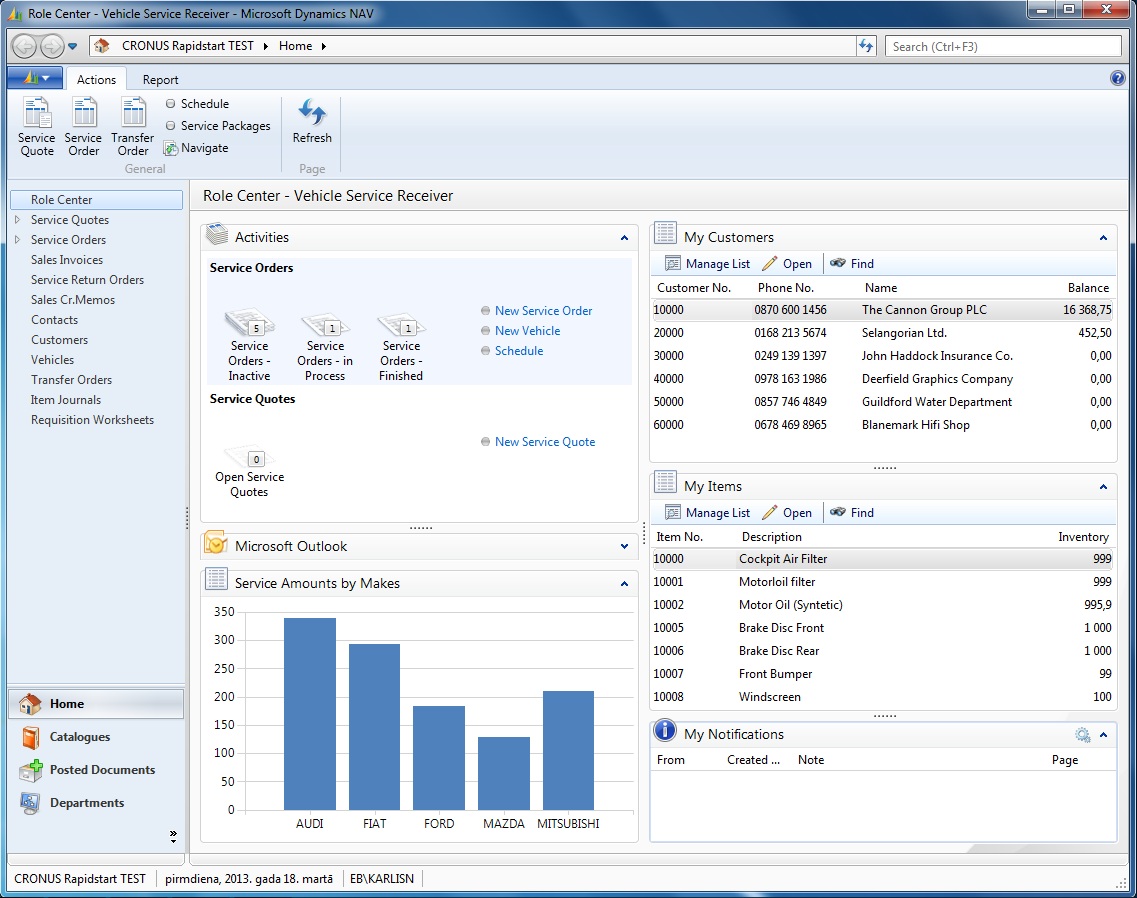The height and width of the screenshot is (898, 1137).
Task: Show more navigation pane buttons chevron
Action: point(173,836)
